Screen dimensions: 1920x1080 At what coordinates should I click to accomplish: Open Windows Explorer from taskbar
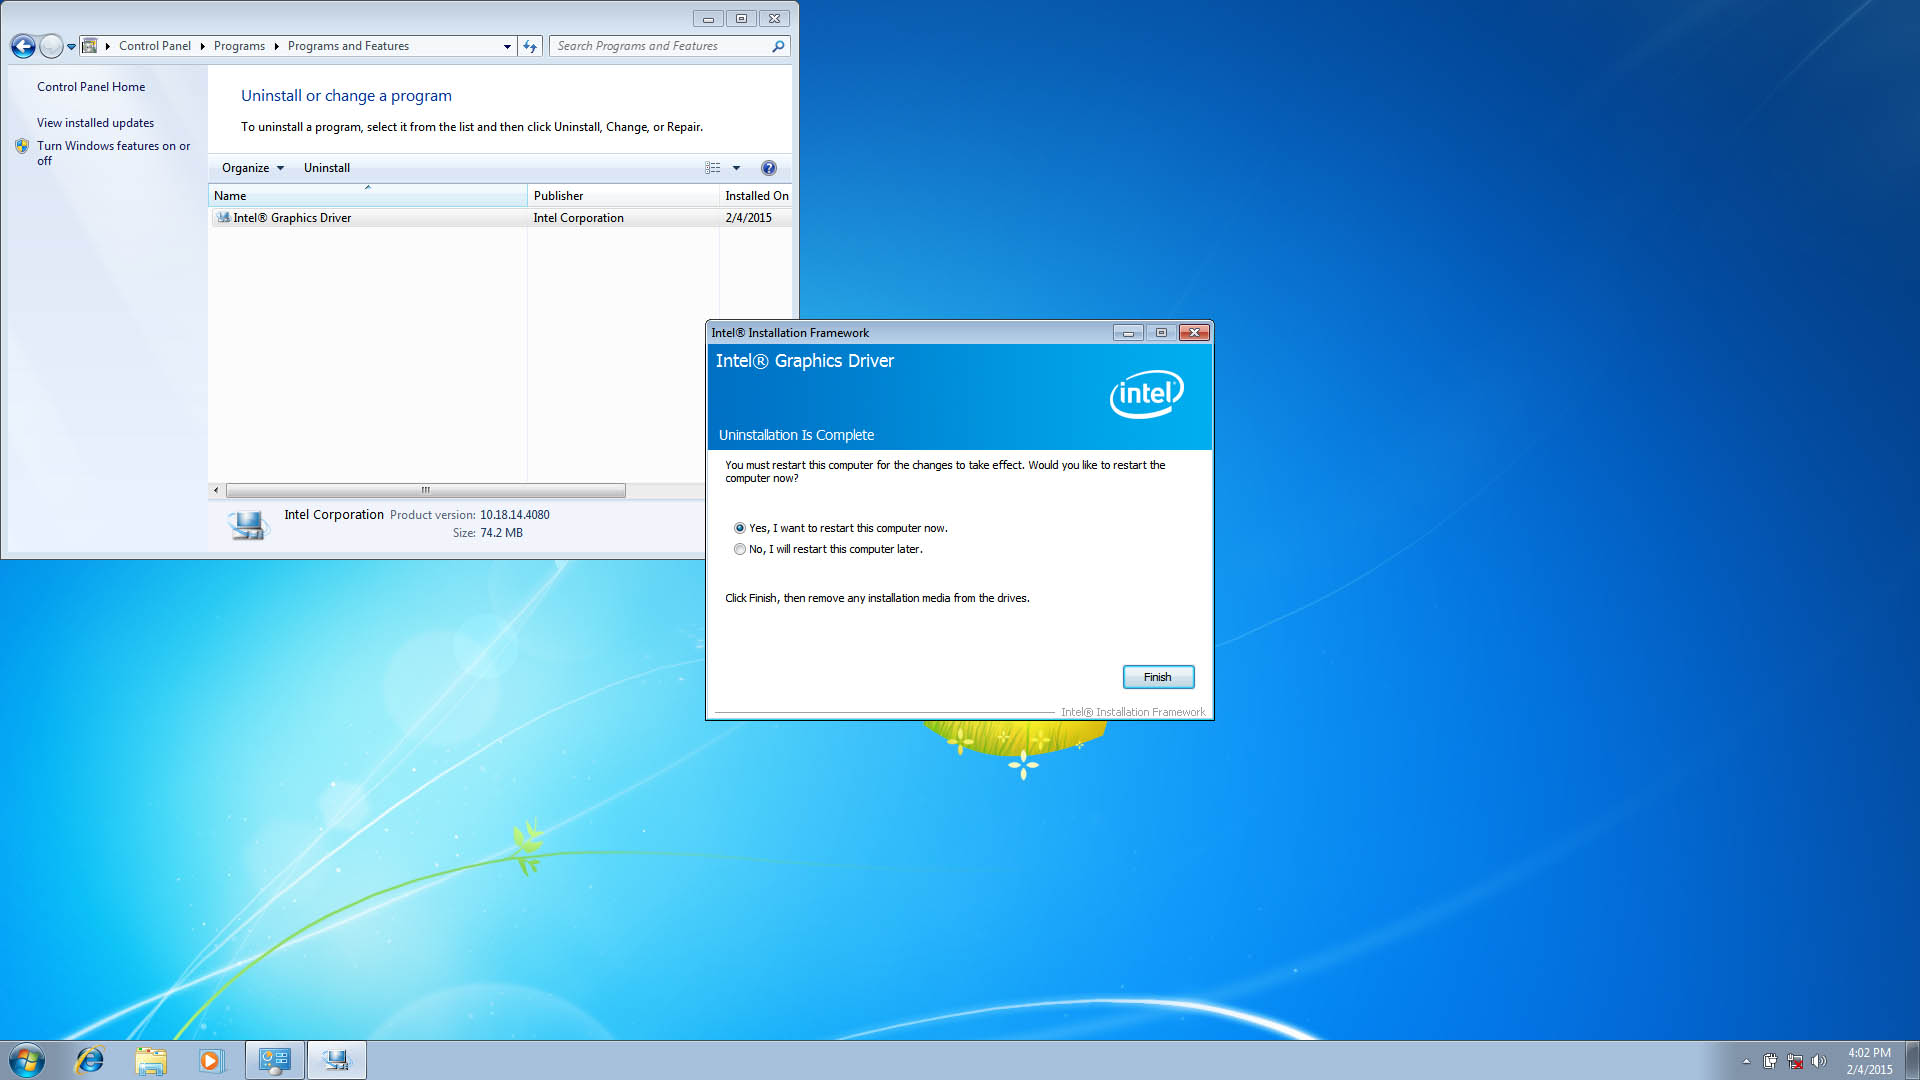150,1060
